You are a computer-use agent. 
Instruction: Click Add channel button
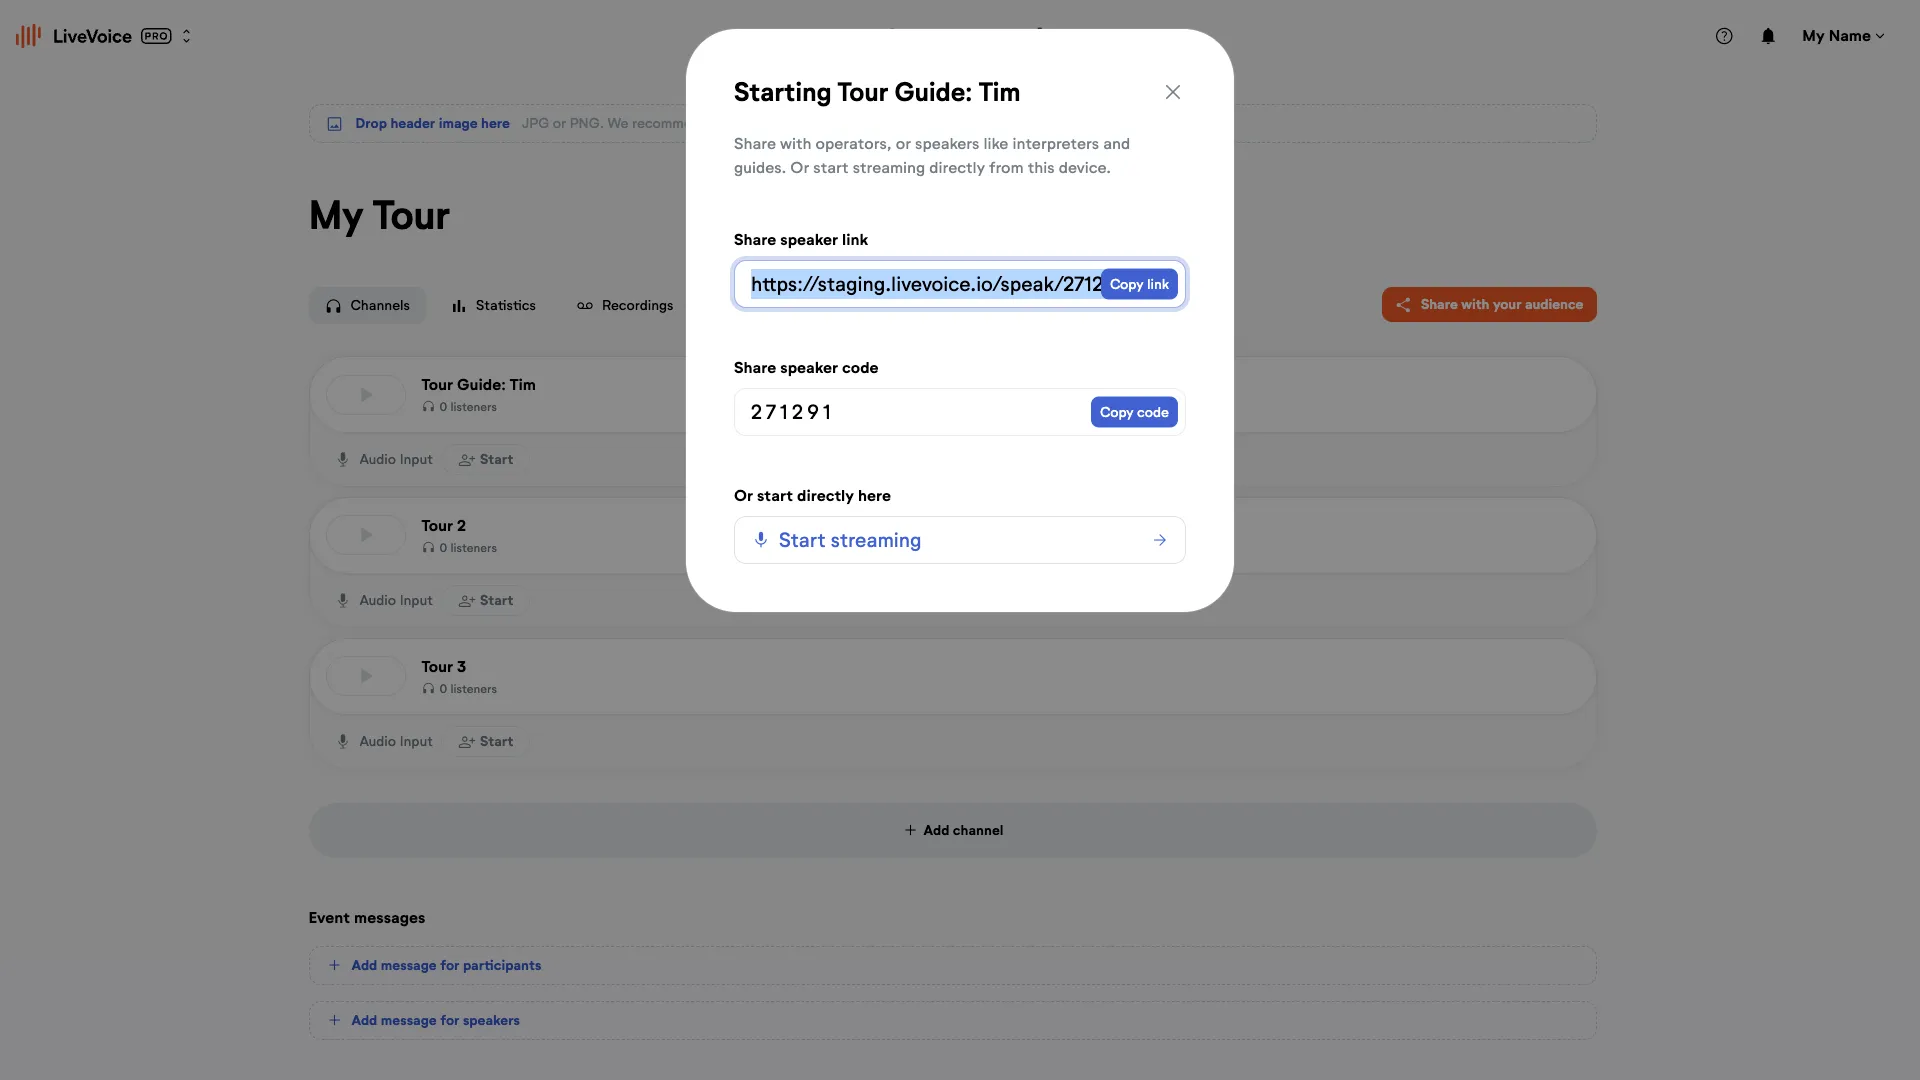(x=953, y=830)
